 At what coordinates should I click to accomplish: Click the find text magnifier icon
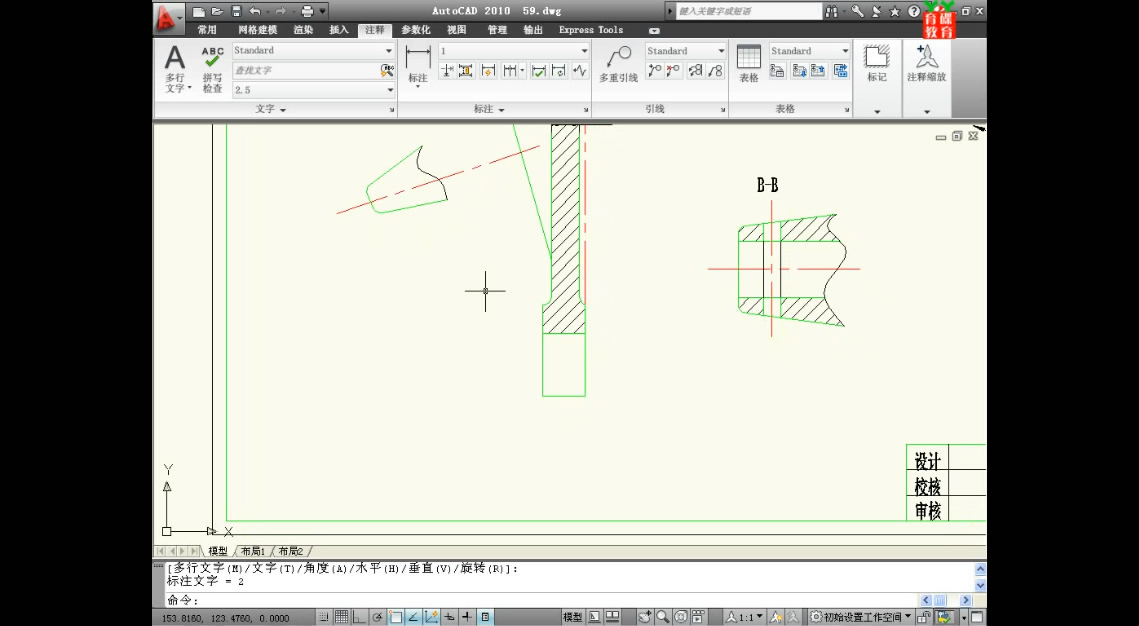tap(386, 70)
